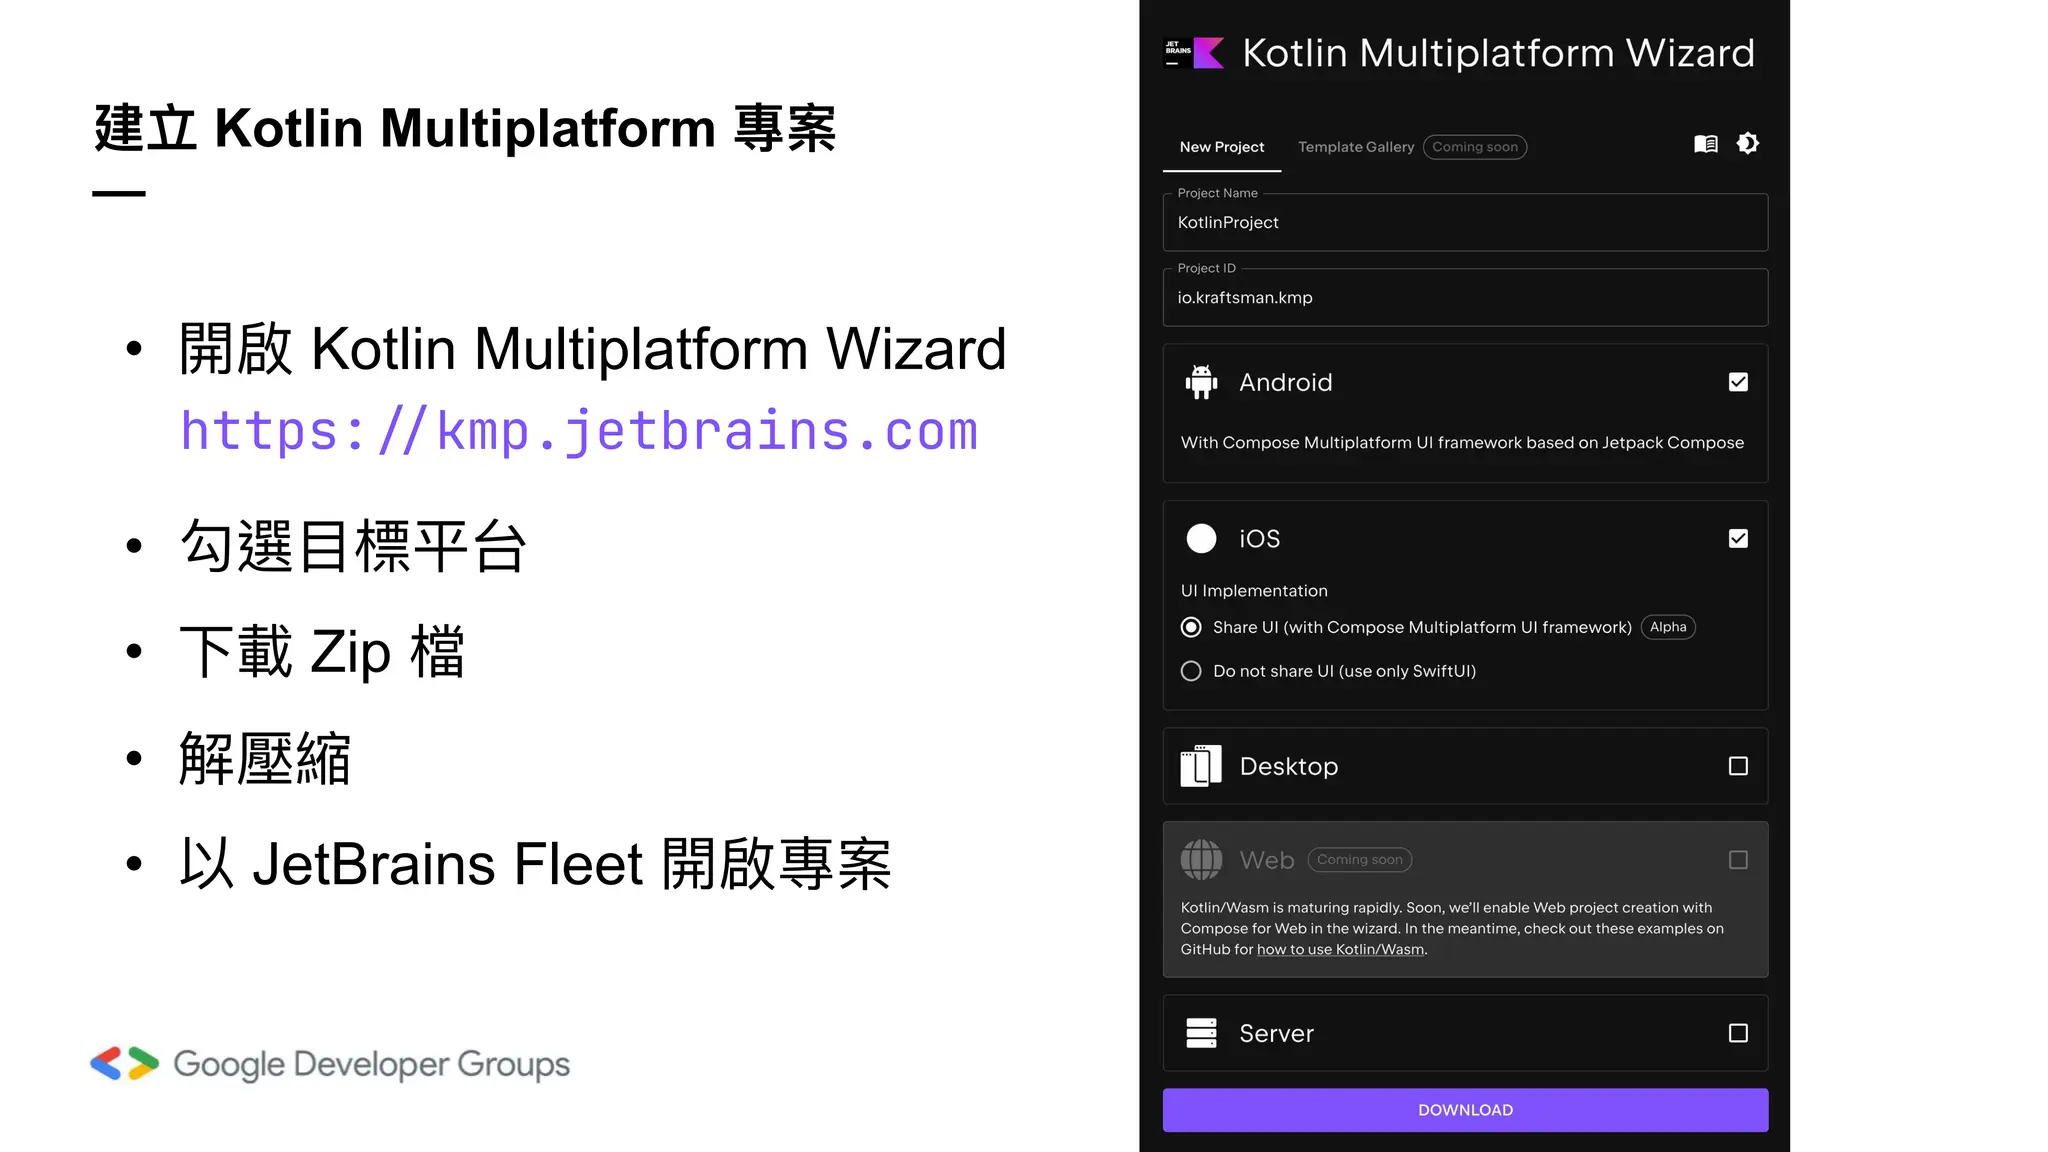Click the Project Name input field
This screenshot has height=1152, width=2048.
1465,222
